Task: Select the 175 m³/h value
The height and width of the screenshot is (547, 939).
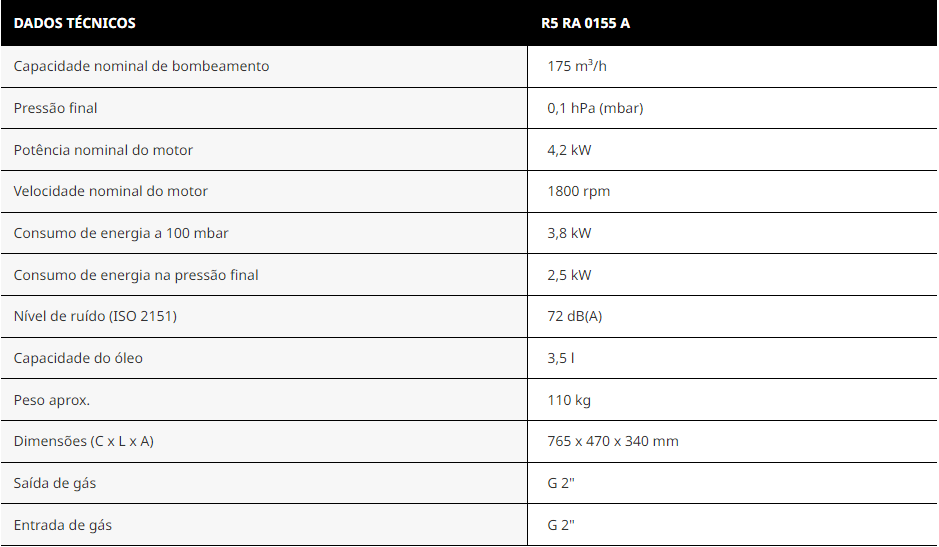Action: (x=577, y=66)
